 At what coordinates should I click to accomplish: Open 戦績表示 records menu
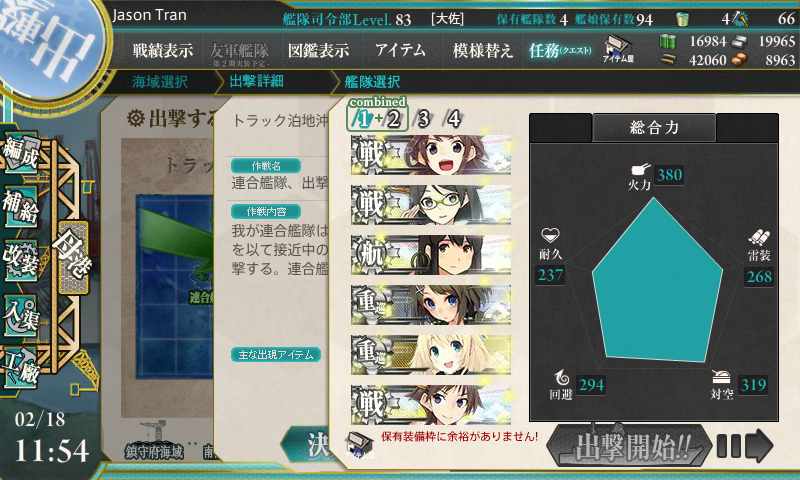click(163, 50)
